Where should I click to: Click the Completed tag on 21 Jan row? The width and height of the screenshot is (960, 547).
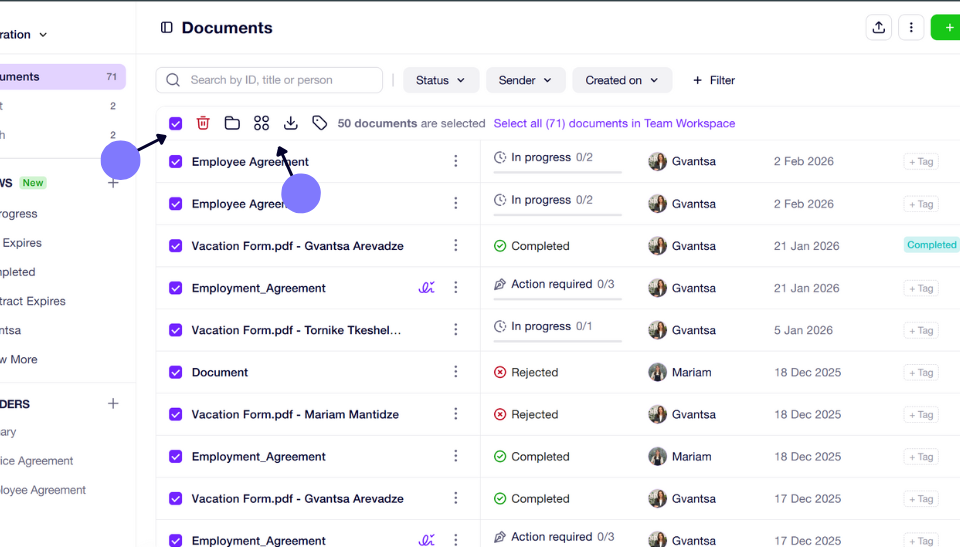coord(931,245)
